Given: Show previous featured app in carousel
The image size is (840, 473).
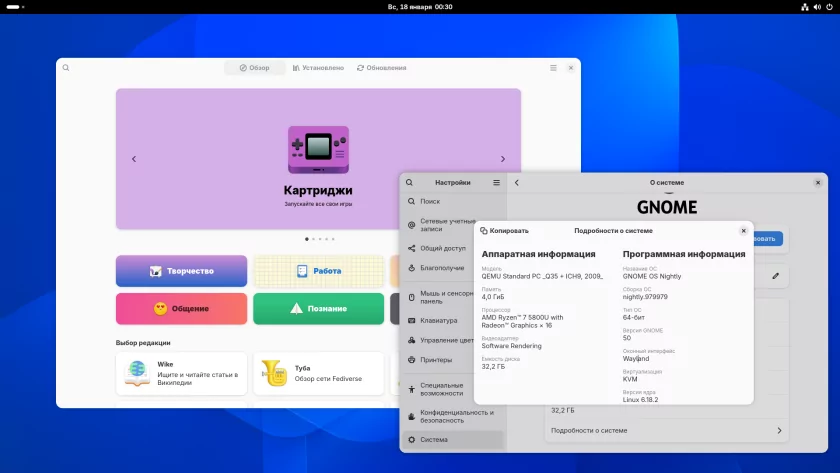Looking at the screenshot, I should (134, 159).
